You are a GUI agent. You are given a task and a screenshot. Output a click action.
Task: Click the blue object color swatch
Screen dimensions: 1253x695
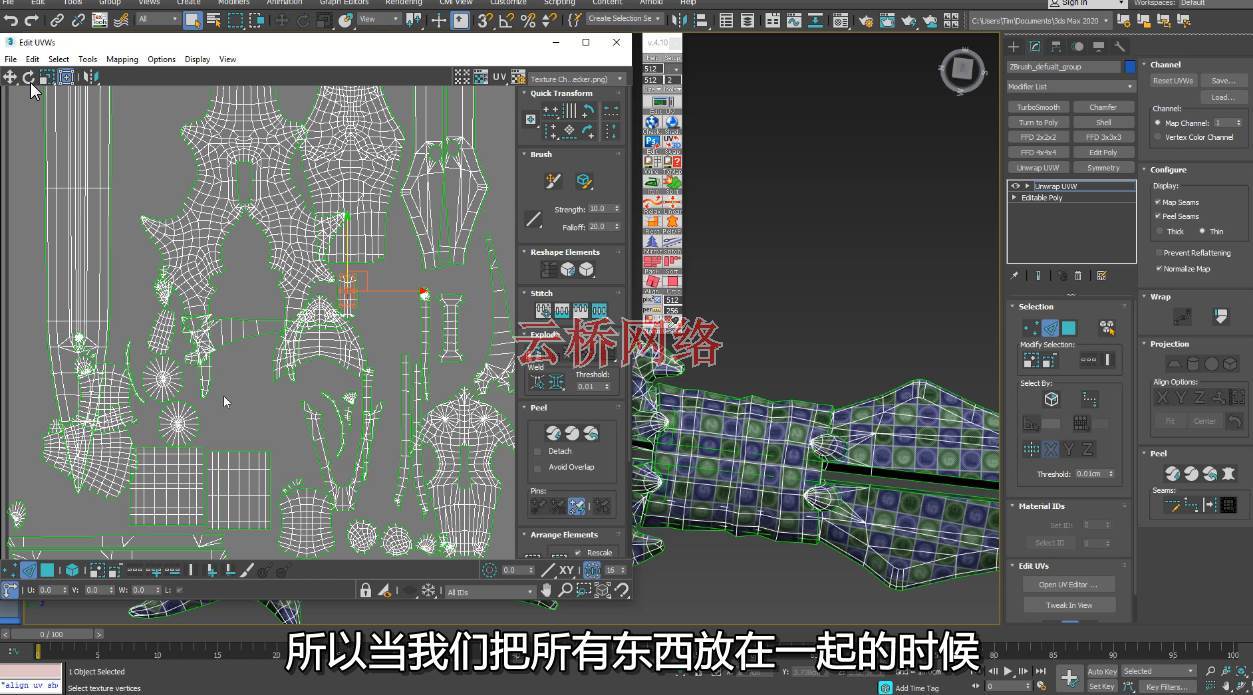click(1130, 67)
